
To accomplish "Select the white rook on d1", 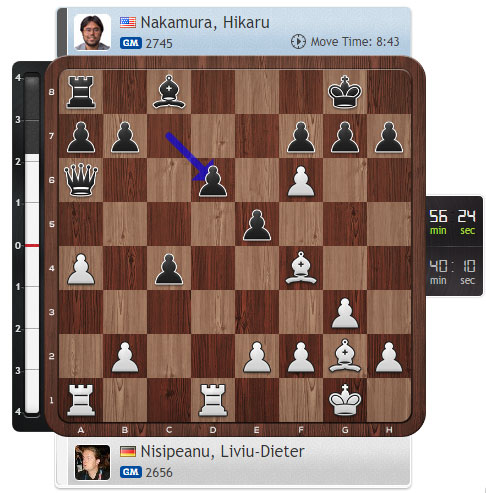I will point(213,400).
